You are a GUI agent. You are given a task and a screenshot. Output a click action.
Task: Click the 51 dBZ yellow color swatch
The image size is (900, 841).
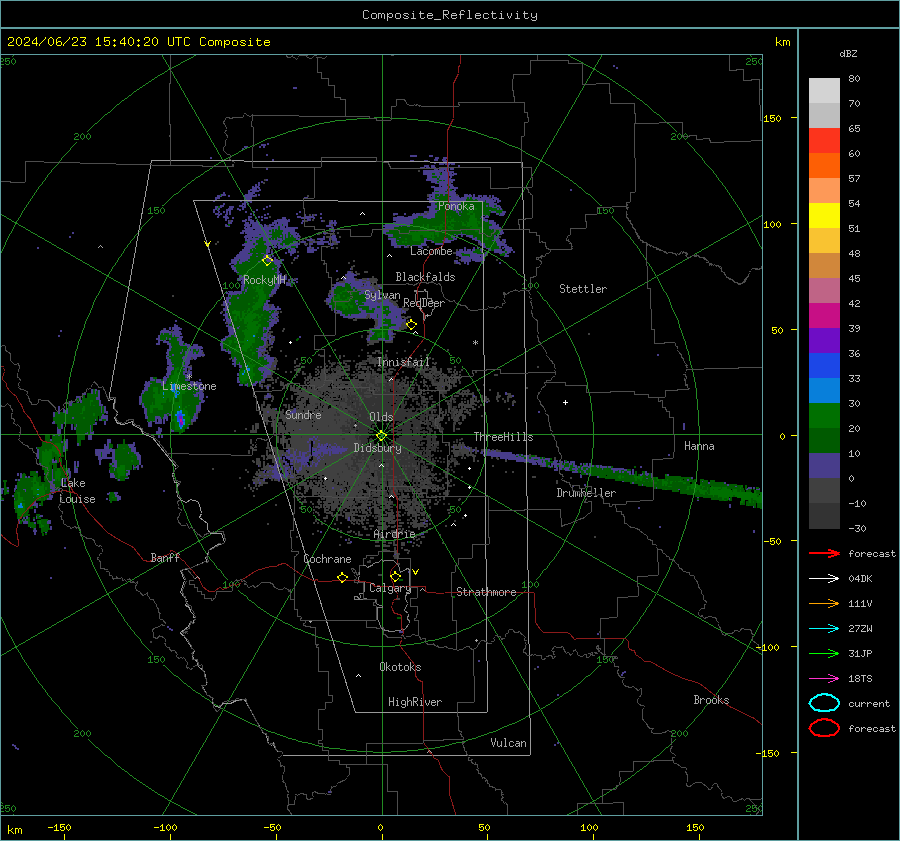point(824,215)
